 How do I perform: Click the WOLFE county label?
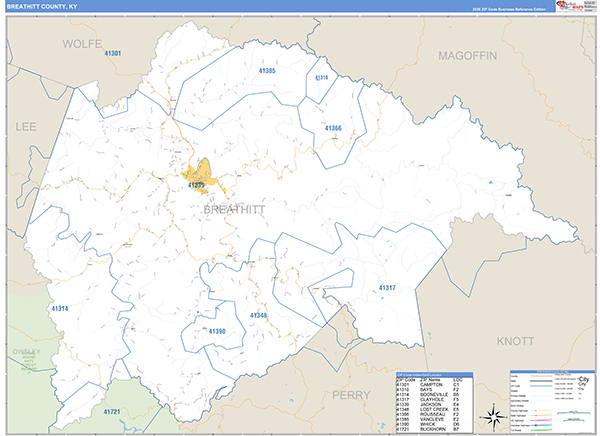point(82,44)
